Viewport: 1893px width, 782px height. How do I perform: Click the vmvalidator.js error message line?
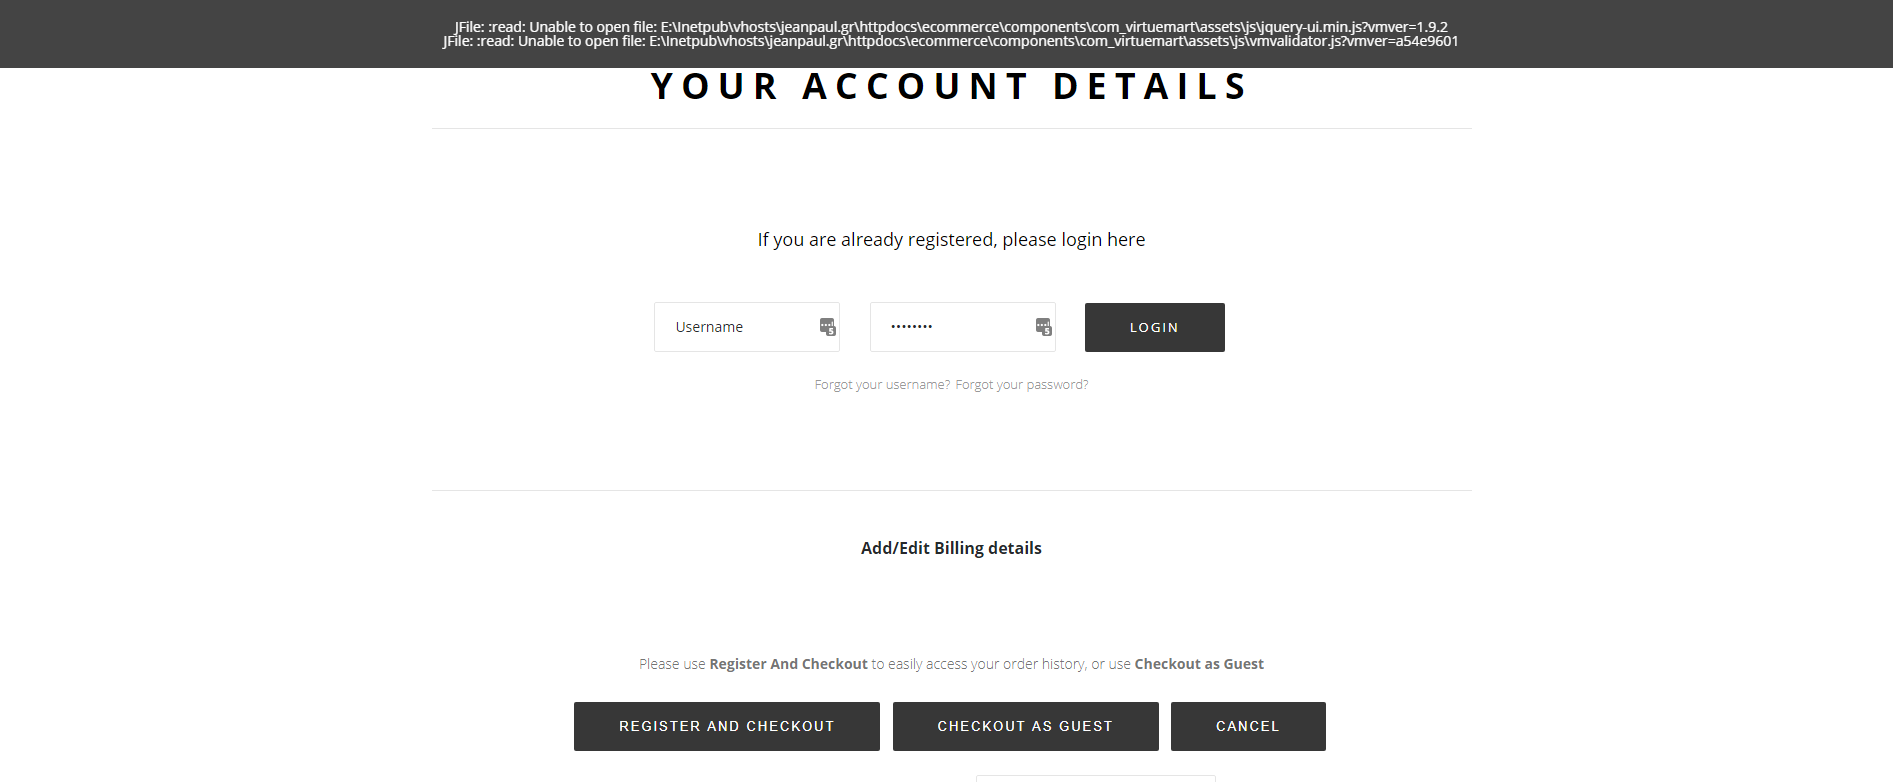pos(950,42)
